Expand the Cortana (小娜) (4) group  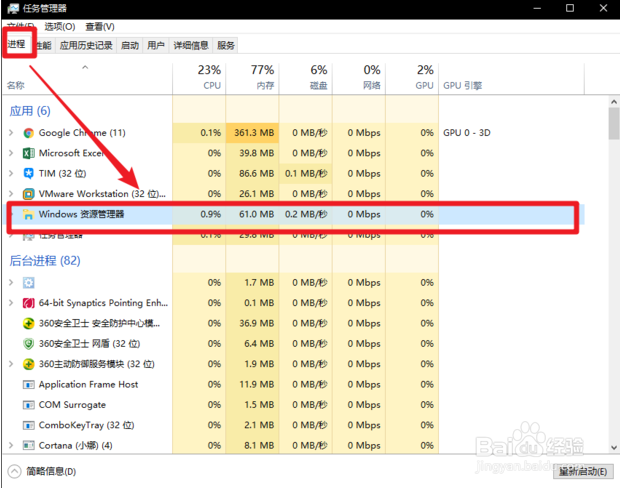(11, 445)
